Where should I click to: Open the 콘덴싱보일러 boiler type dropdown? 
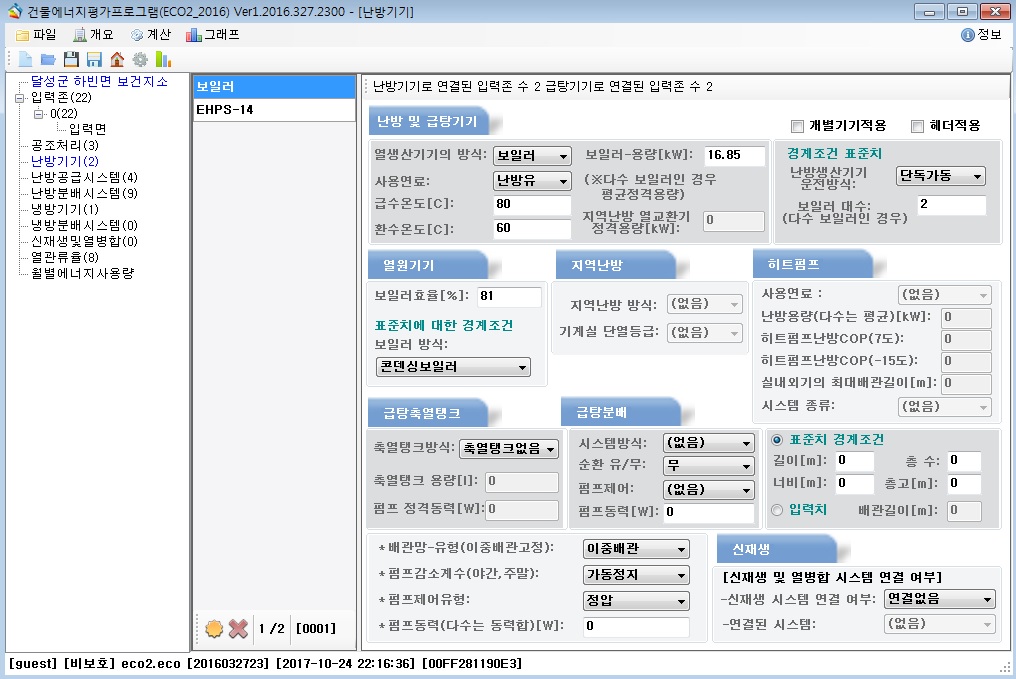(x=453, y=367)
